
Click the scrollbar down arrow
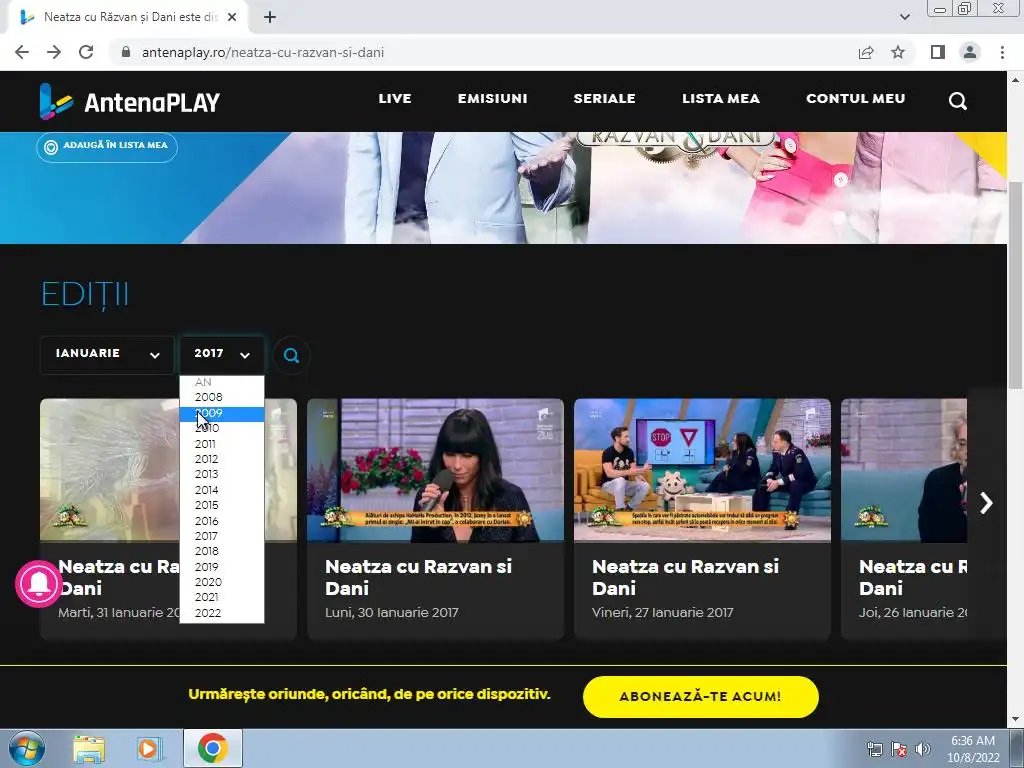[x=1016, y=719]
